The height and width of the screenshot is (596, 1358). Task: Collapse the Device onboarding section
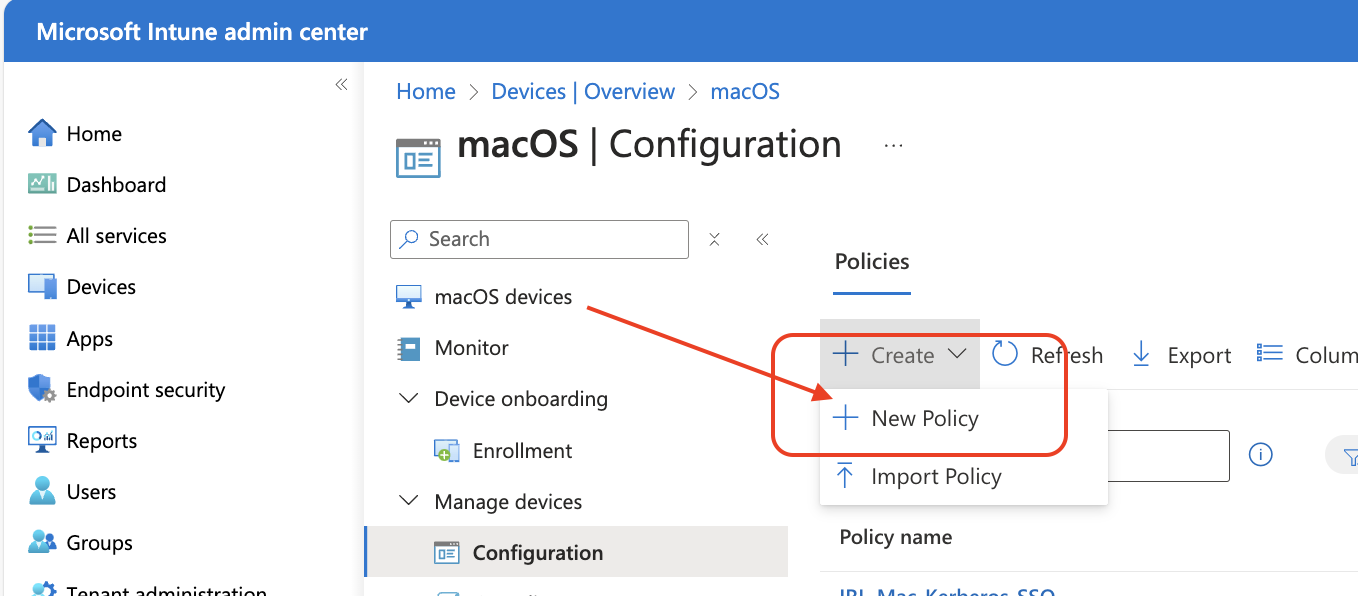point(408,399)
